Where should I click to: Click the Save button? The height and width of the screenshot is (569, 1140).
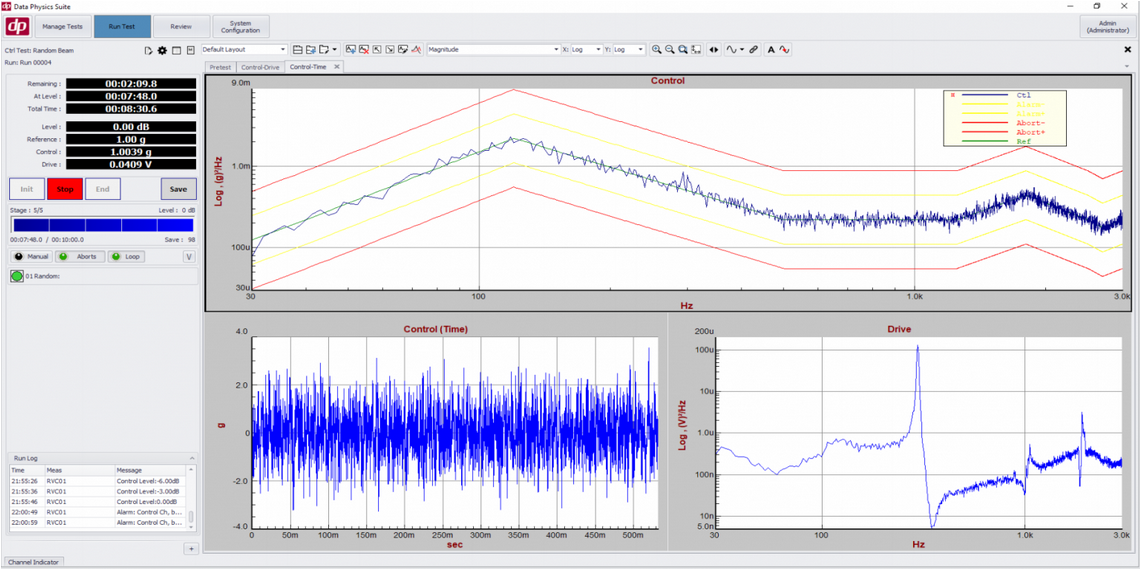(x=178, y=189)
